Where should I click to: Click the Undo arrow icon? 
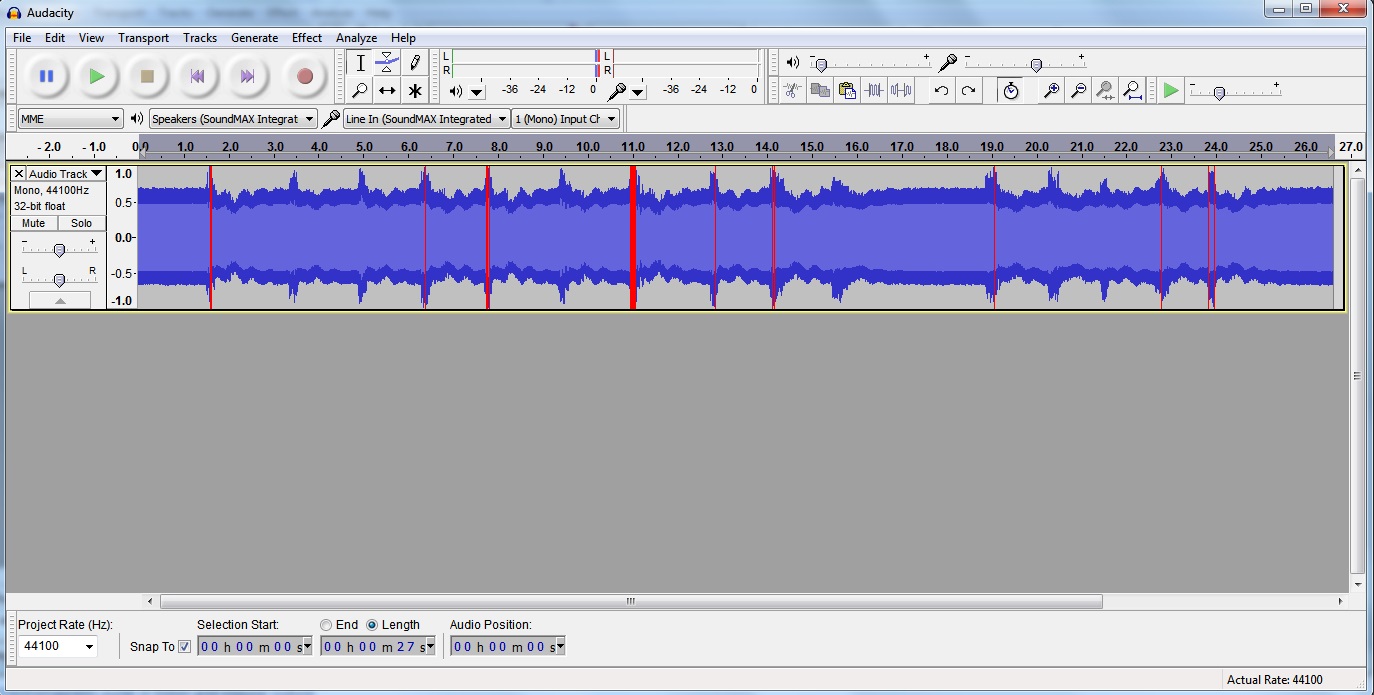(941, 91)
